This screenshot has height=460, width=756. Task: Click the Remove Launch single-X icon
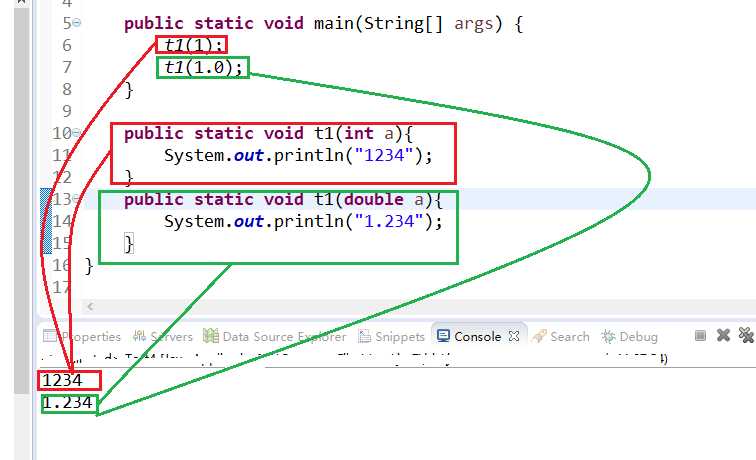[723, 335]
